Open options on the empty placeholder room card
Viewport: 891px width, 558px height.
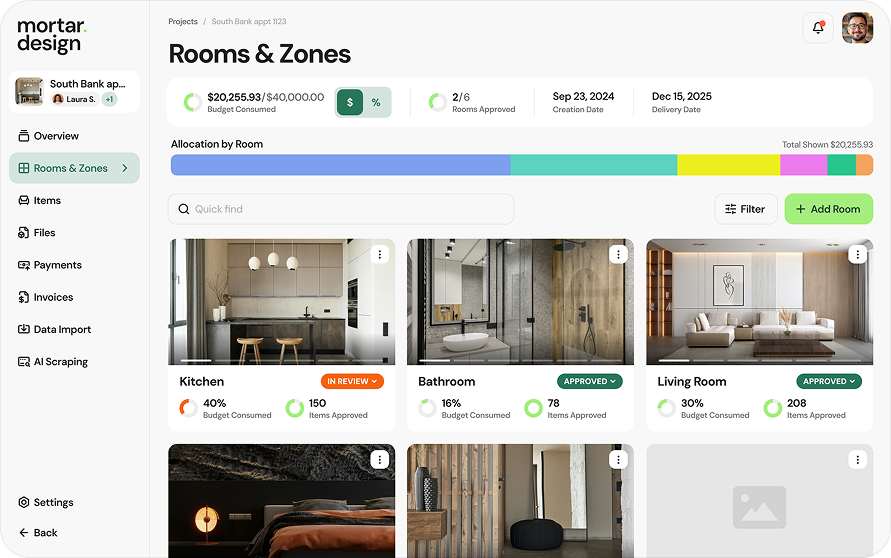pos(857,459)
